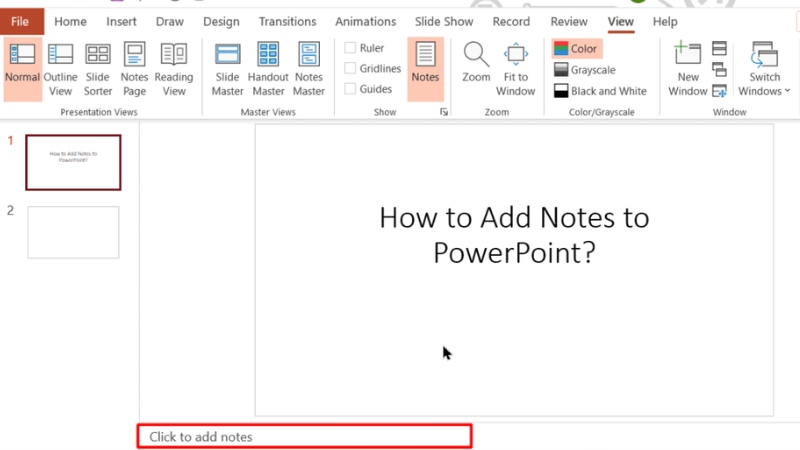The height and width of the screenshot is (450, 800).
Task: Open Switch Windows dropdown
Action: click(764, 69)
